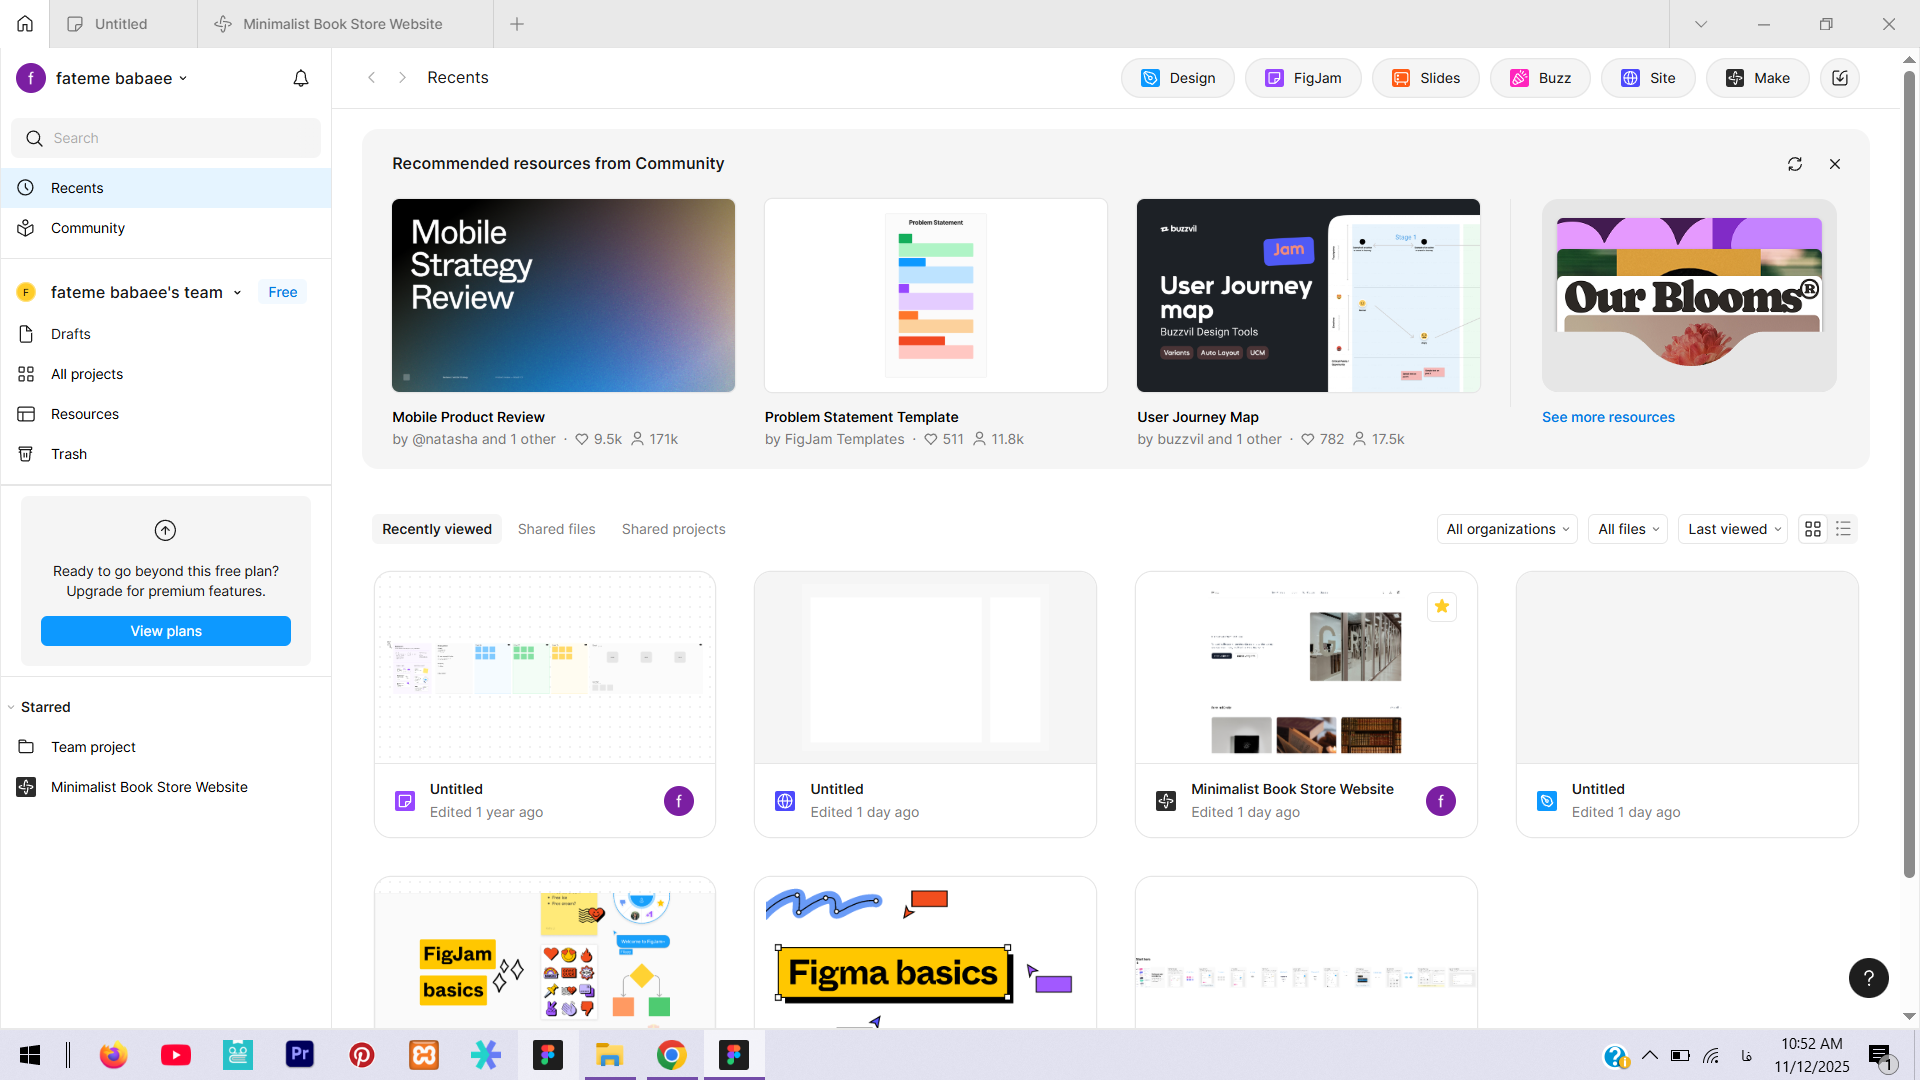The image size is (1920, 1080).
Task: Switch to the Shared projects tab
Action: 673,529
